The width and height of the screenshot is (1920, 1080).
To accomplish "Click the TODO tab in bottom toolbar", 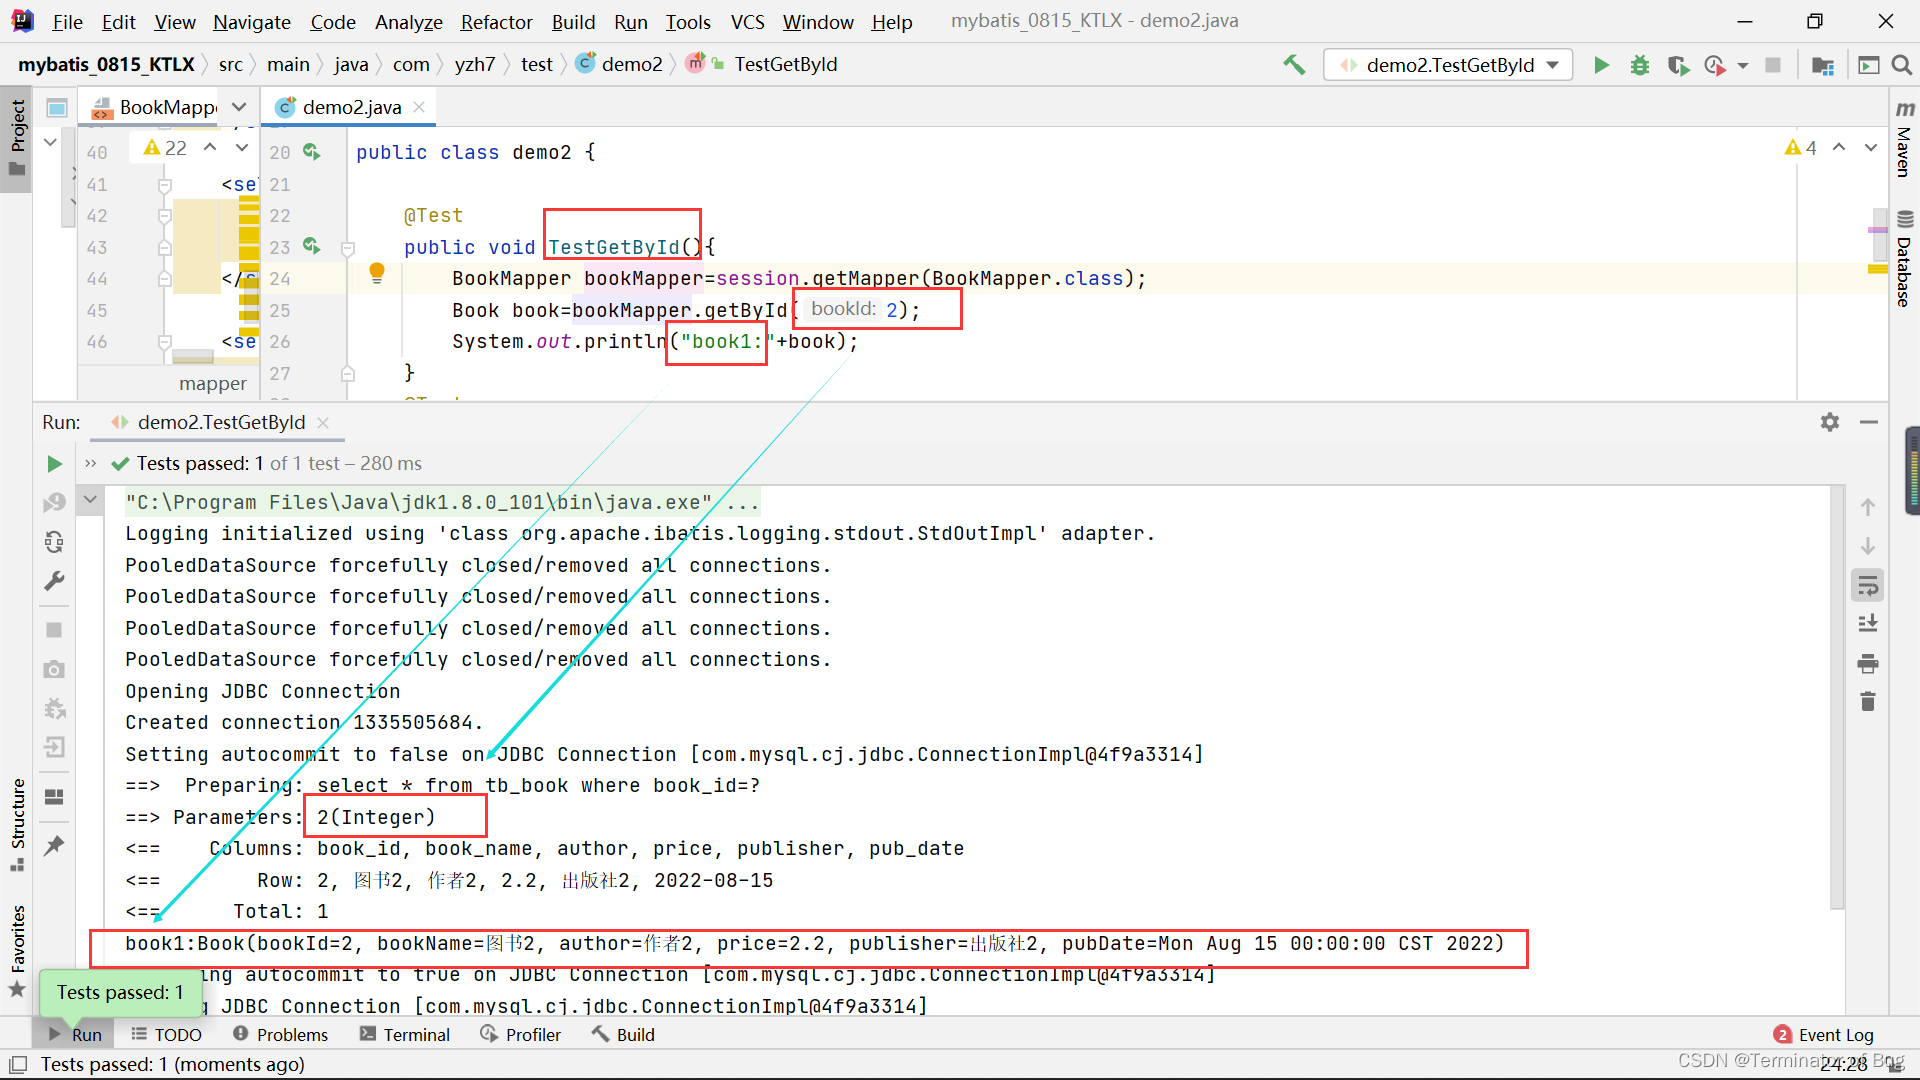I will tap(178, 1034).
